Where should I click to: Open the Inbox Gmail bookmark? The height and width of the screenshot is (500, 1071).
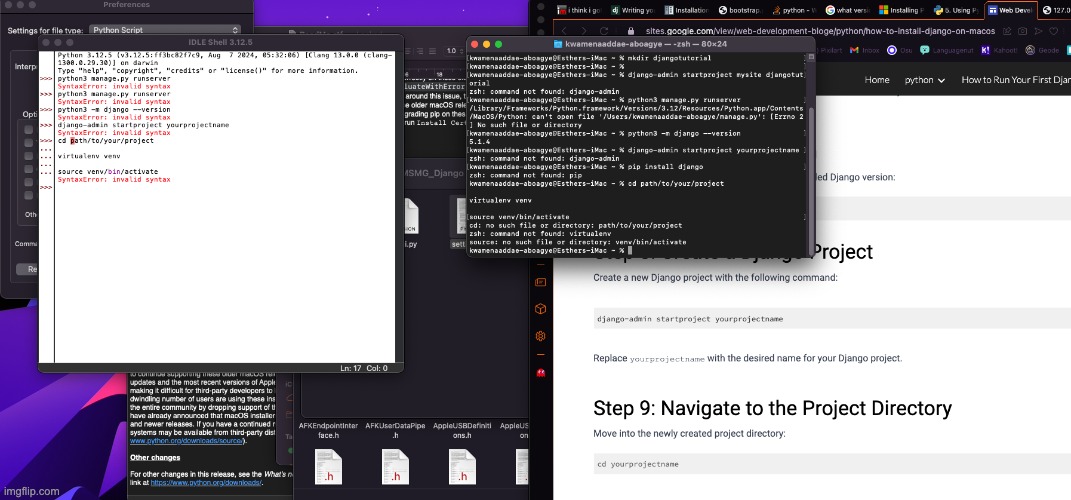tap(863, 51)
